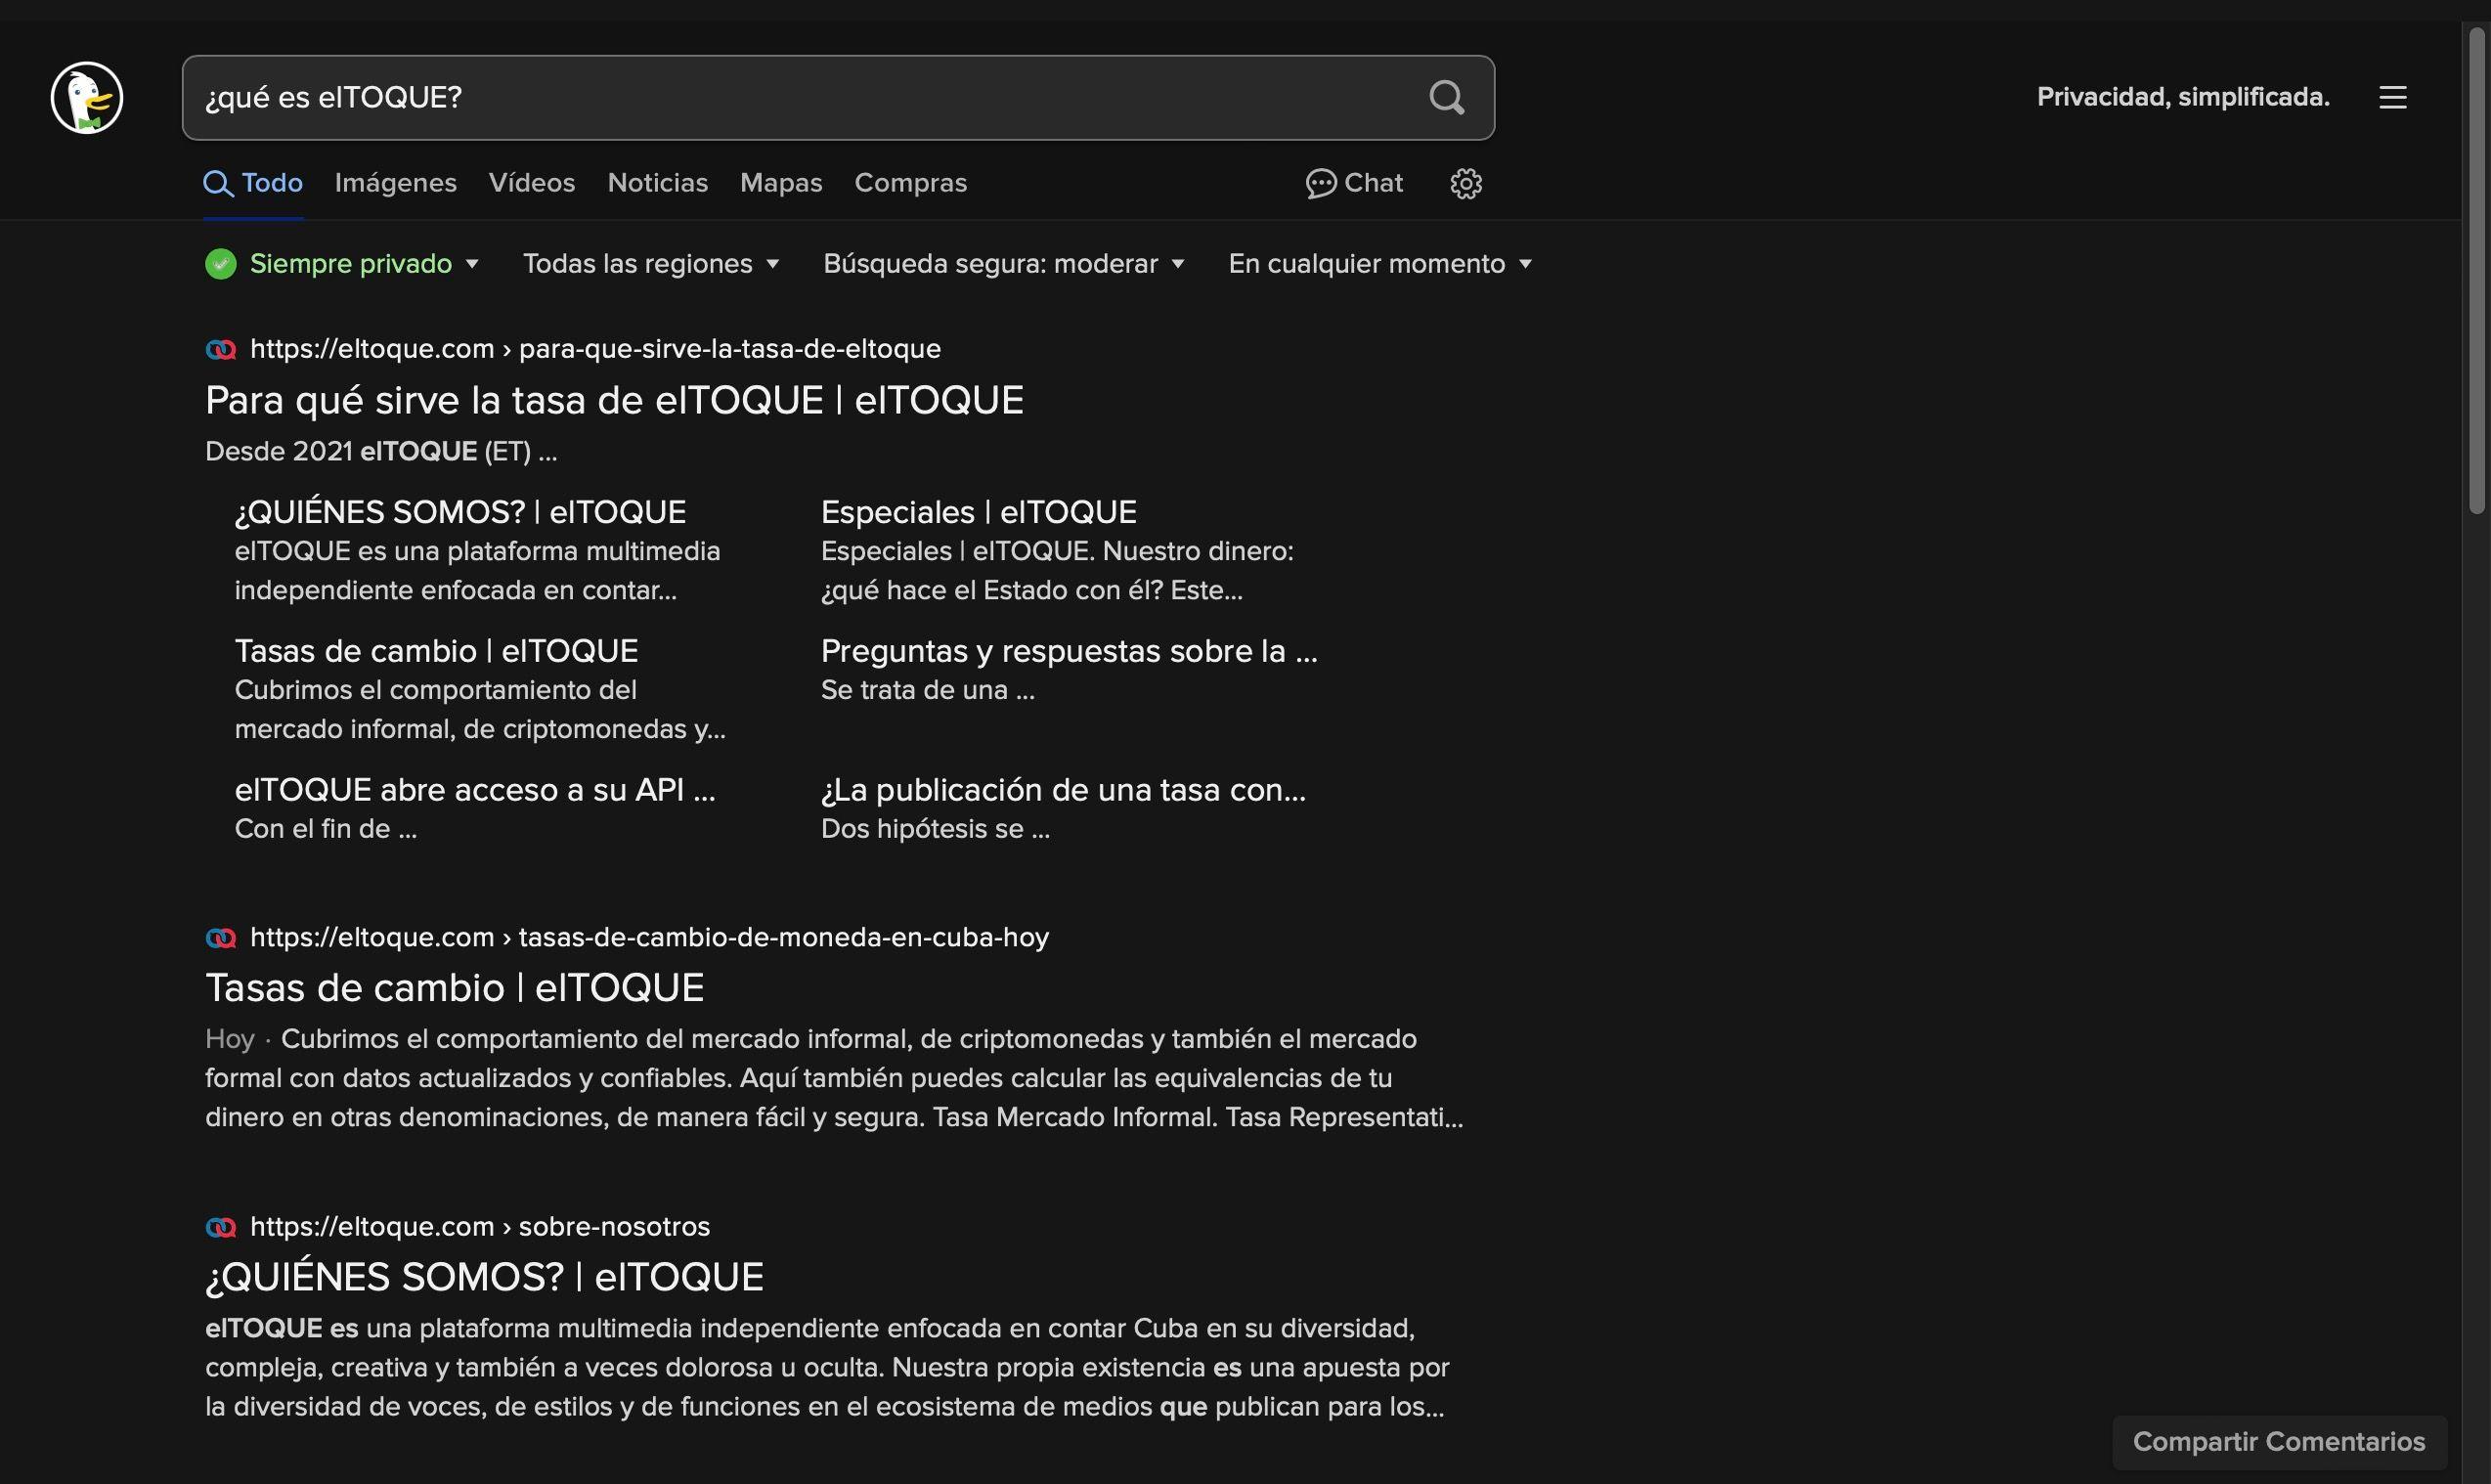Image resolution: width=2491 pixels, height=1484 pixels.
Task: Click favicon of para-que-sirve-la-tasa result
Action: [220, 349]
